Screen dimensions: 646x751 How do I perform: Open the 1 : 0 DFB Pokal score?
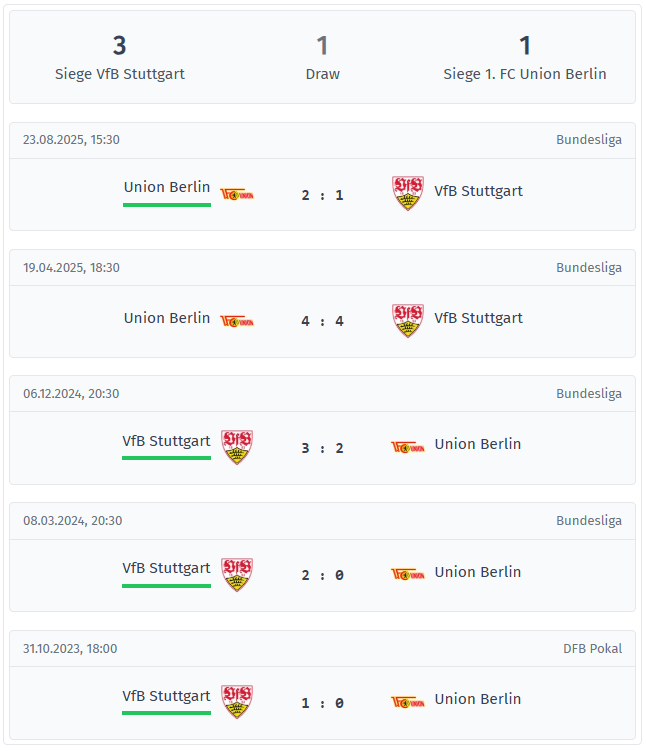[x=322, y=703]
